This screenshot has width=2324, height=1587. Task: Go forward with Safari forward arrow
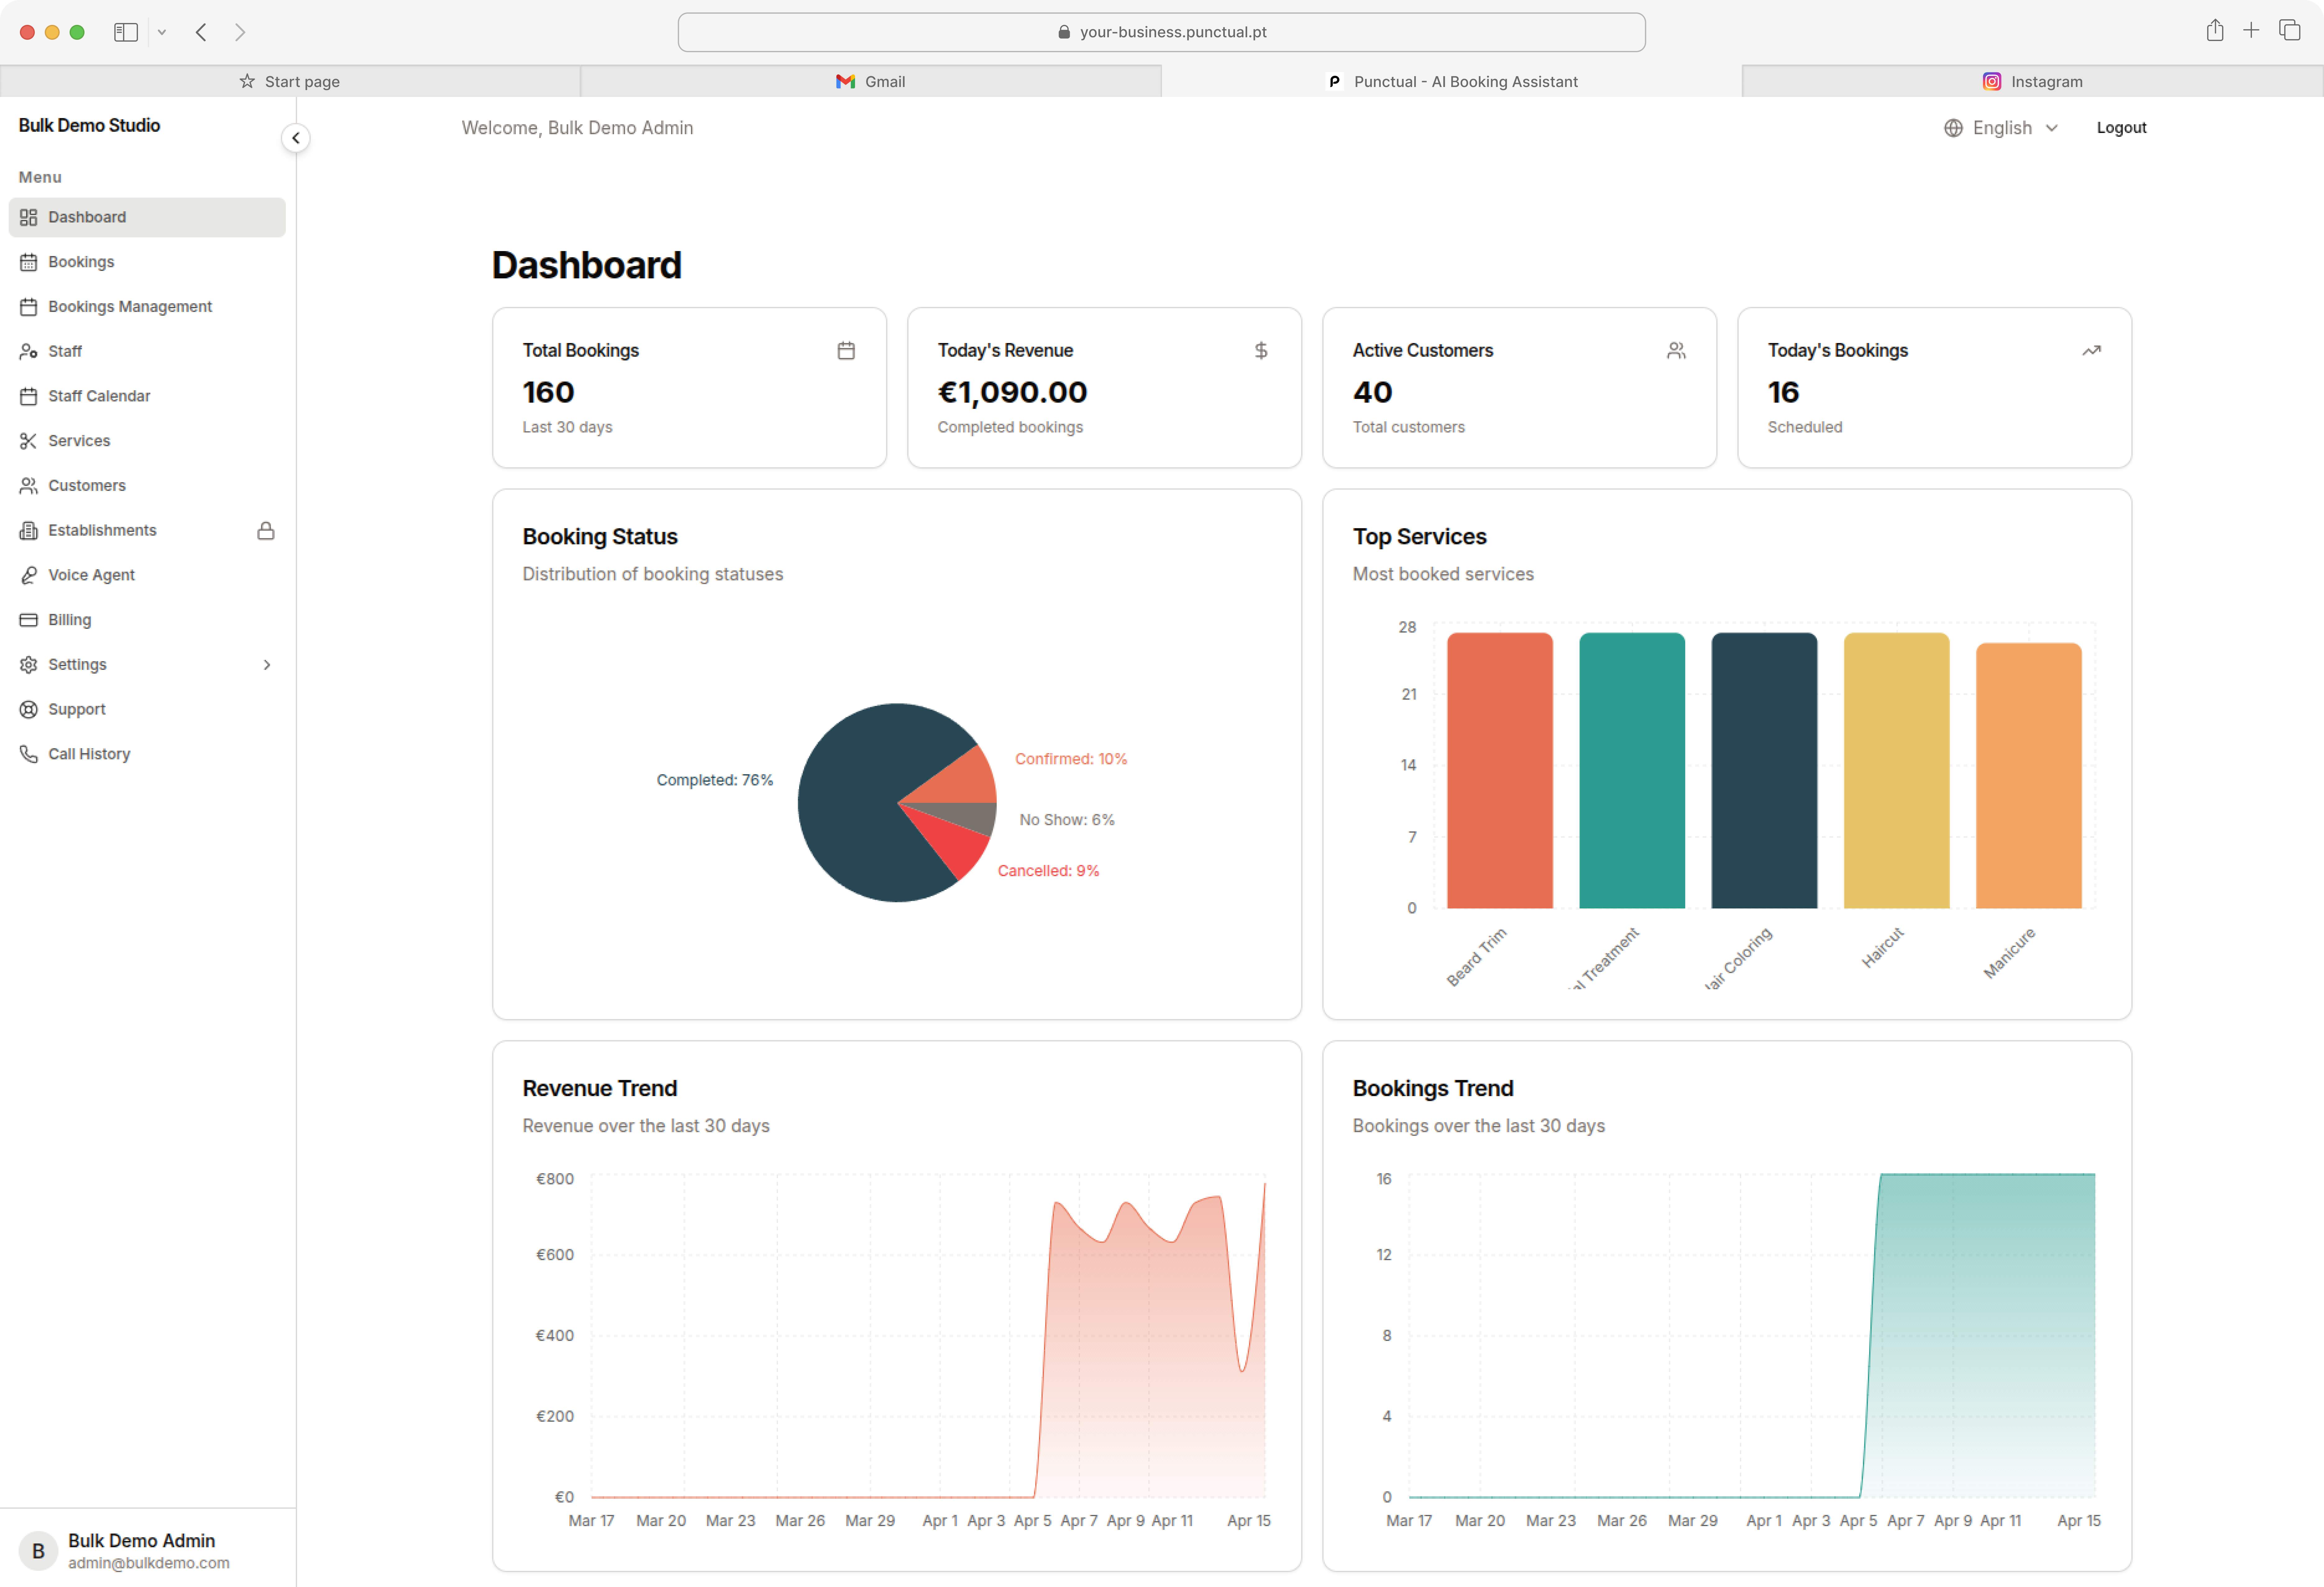click(240, 32)
